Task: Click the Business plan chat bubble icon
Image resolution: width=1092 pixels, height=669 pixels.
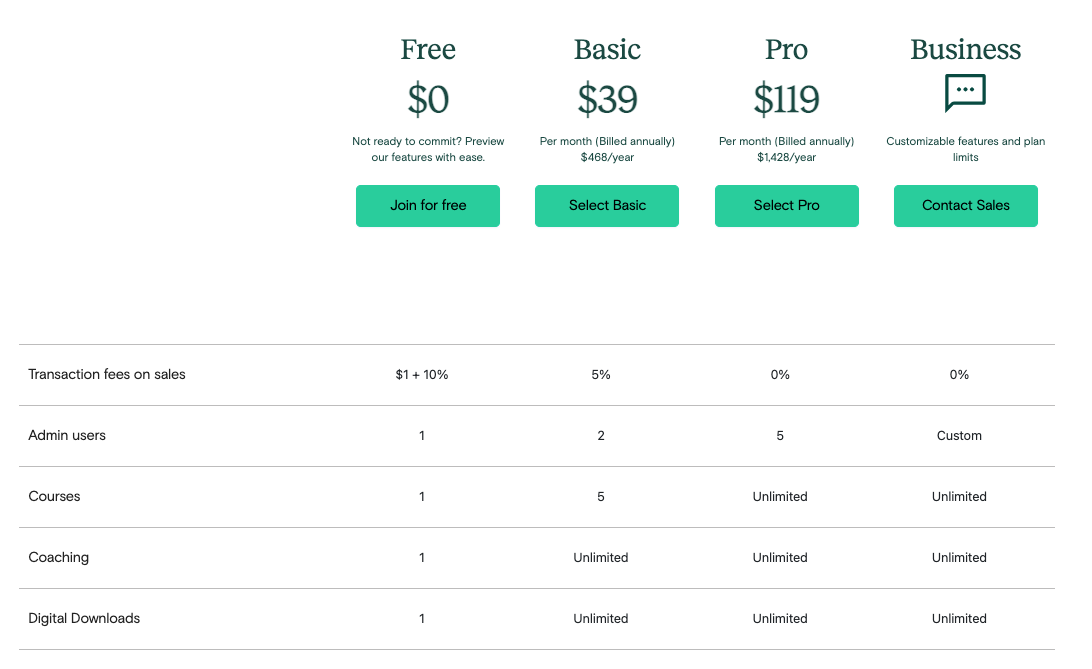Action: click(x=965, y=93)
